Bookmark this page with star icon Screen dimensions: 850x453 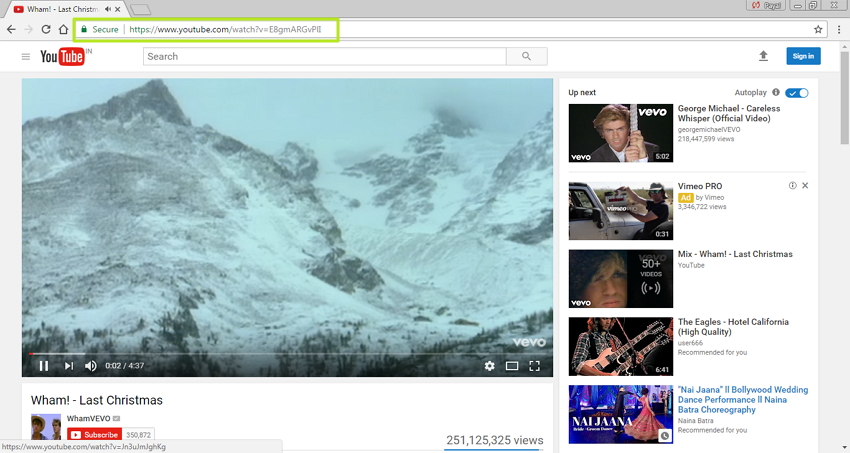click(818, 30)
